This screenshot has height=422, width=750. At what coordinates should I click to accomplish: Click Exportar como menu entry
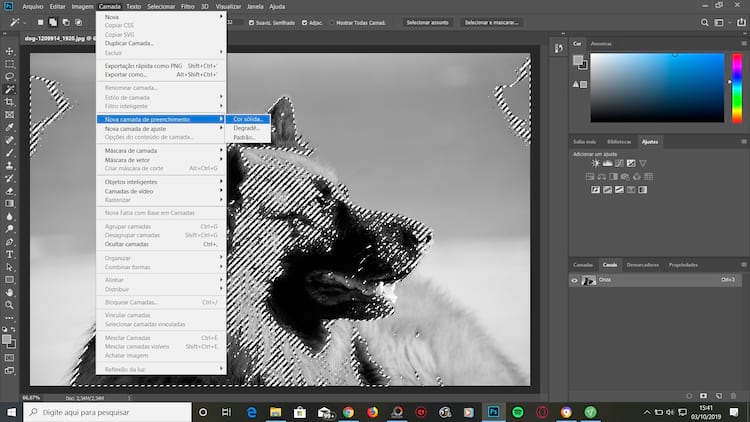pos(161,75)
